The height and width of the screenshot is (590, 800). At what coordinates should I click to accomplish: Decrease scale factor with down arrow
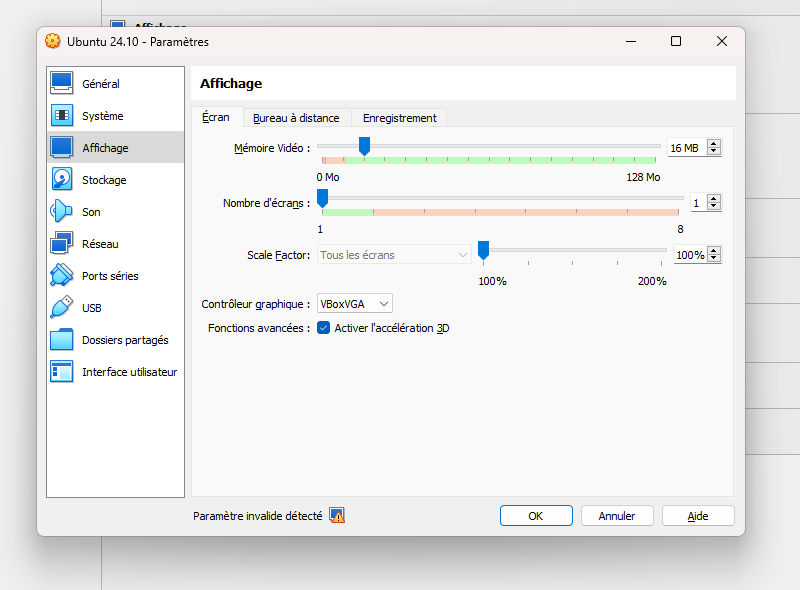pos(714,258)
